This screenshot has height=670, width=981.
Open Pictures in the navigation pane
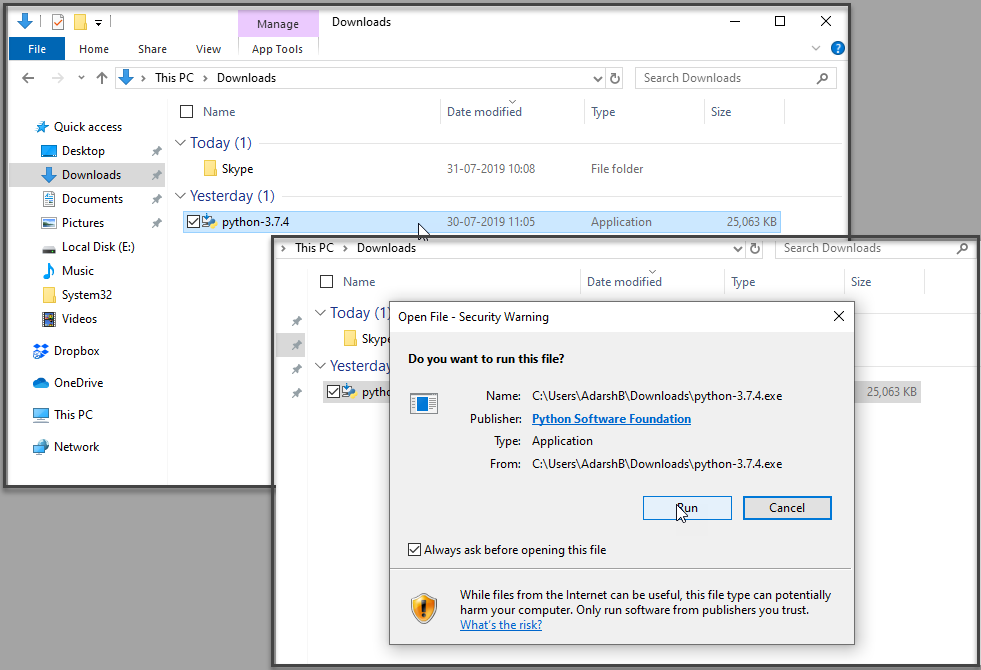click(83, 223)
